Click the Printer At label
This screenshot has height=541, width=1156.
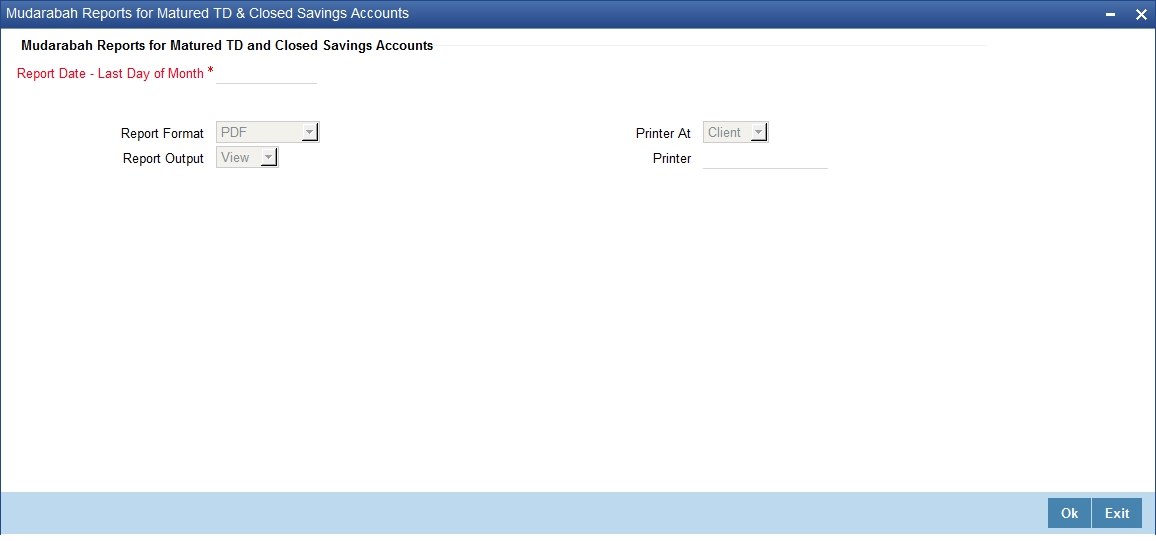(x=664, y=133)
